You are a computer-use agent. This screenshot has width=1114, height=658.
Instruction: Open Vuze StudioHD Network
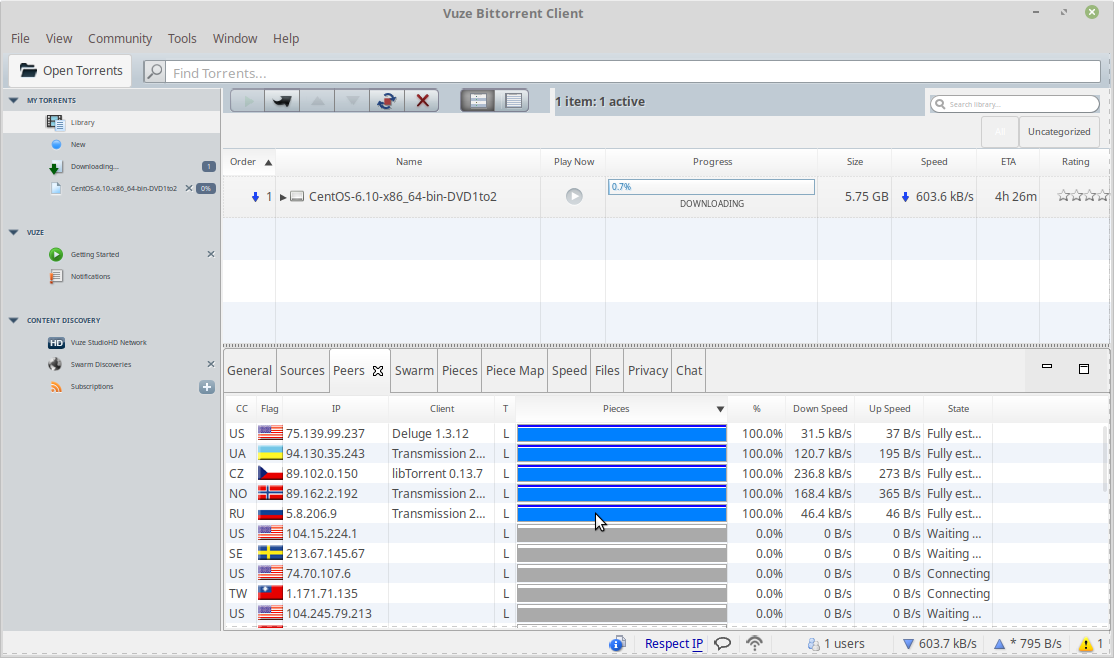click(112, 343)
